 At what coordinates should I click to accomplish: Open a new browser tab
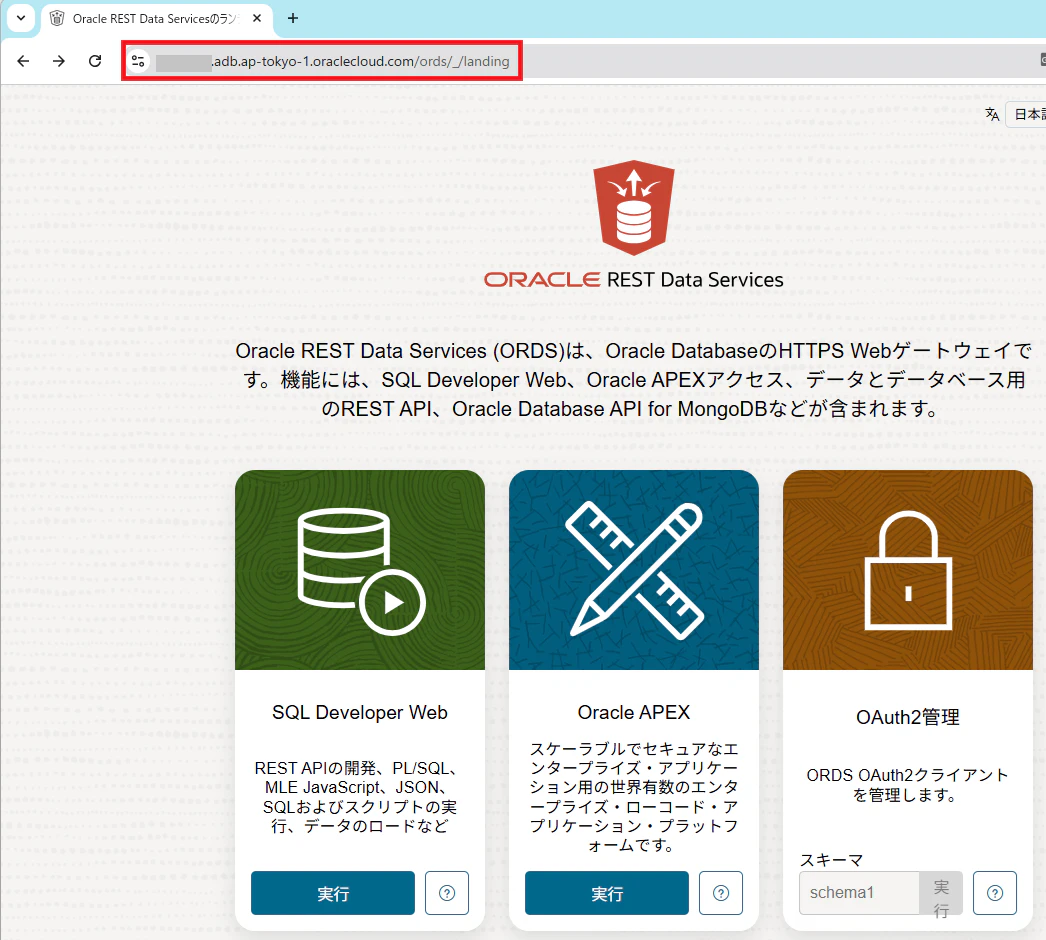coord(293,19)
